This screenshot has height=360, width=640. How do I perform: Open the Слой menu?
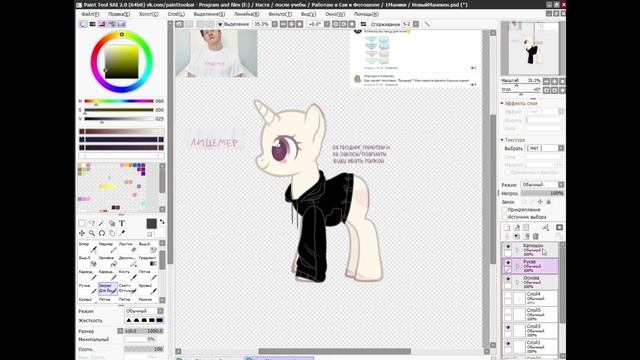coord(176,14)
